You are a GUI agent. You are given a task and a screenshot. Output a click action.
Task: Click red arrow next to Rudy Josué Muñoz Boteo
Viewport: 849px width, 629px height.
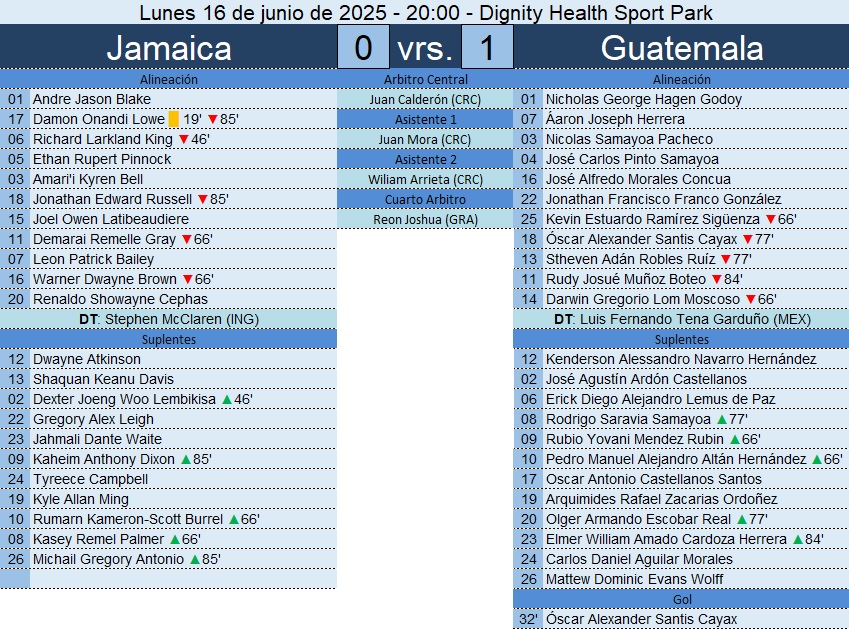pyautogui.click(x=716, y=280)
